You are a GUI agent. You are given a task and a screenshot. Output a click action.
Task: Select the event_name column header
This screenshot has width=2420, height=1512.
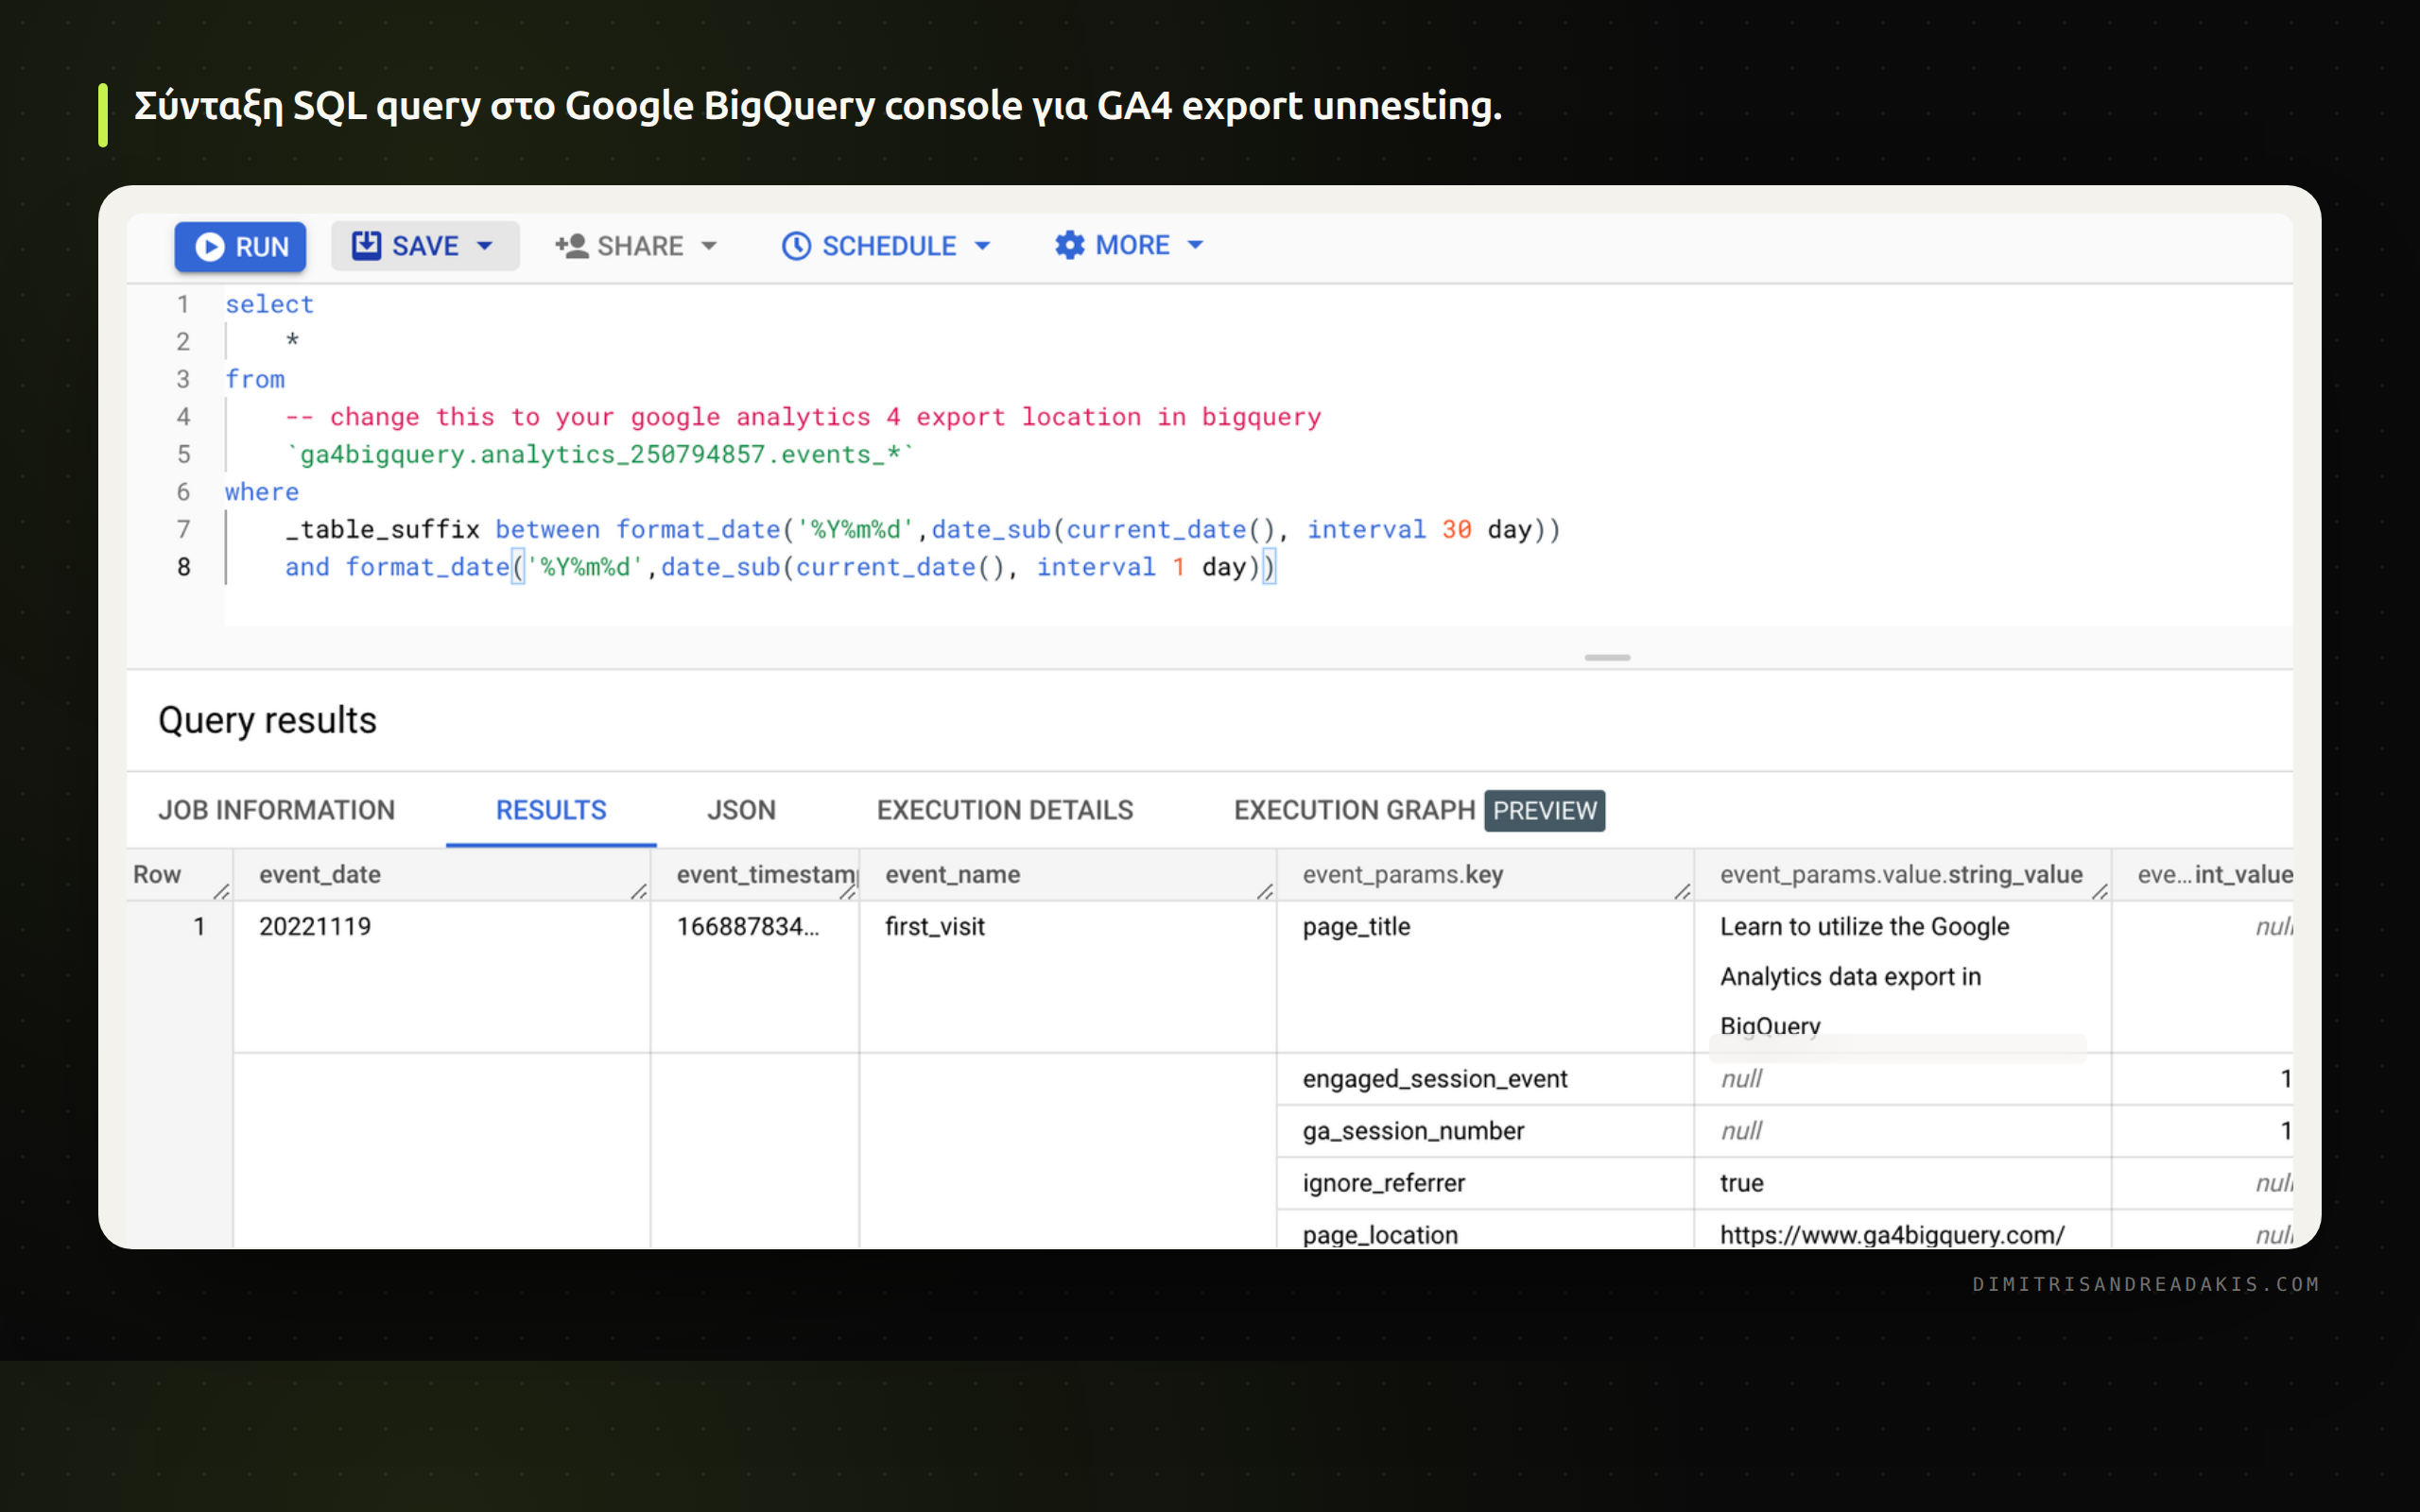(1067, 875)
